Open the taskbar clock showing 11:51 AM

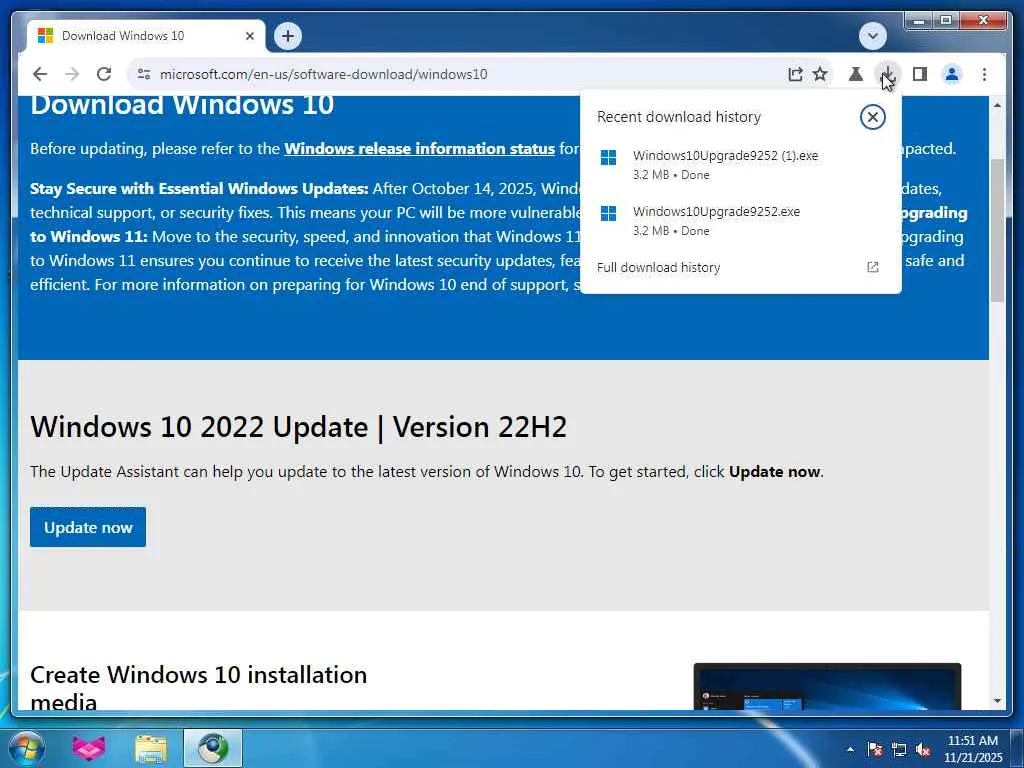click(973, 748)
